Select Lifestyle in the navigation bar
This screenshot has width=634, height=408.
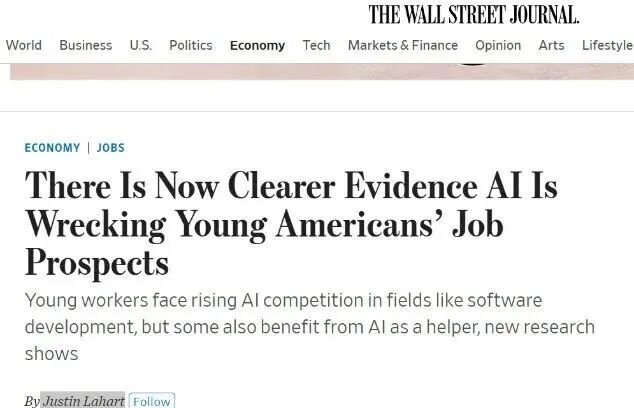tap(607, 45)
